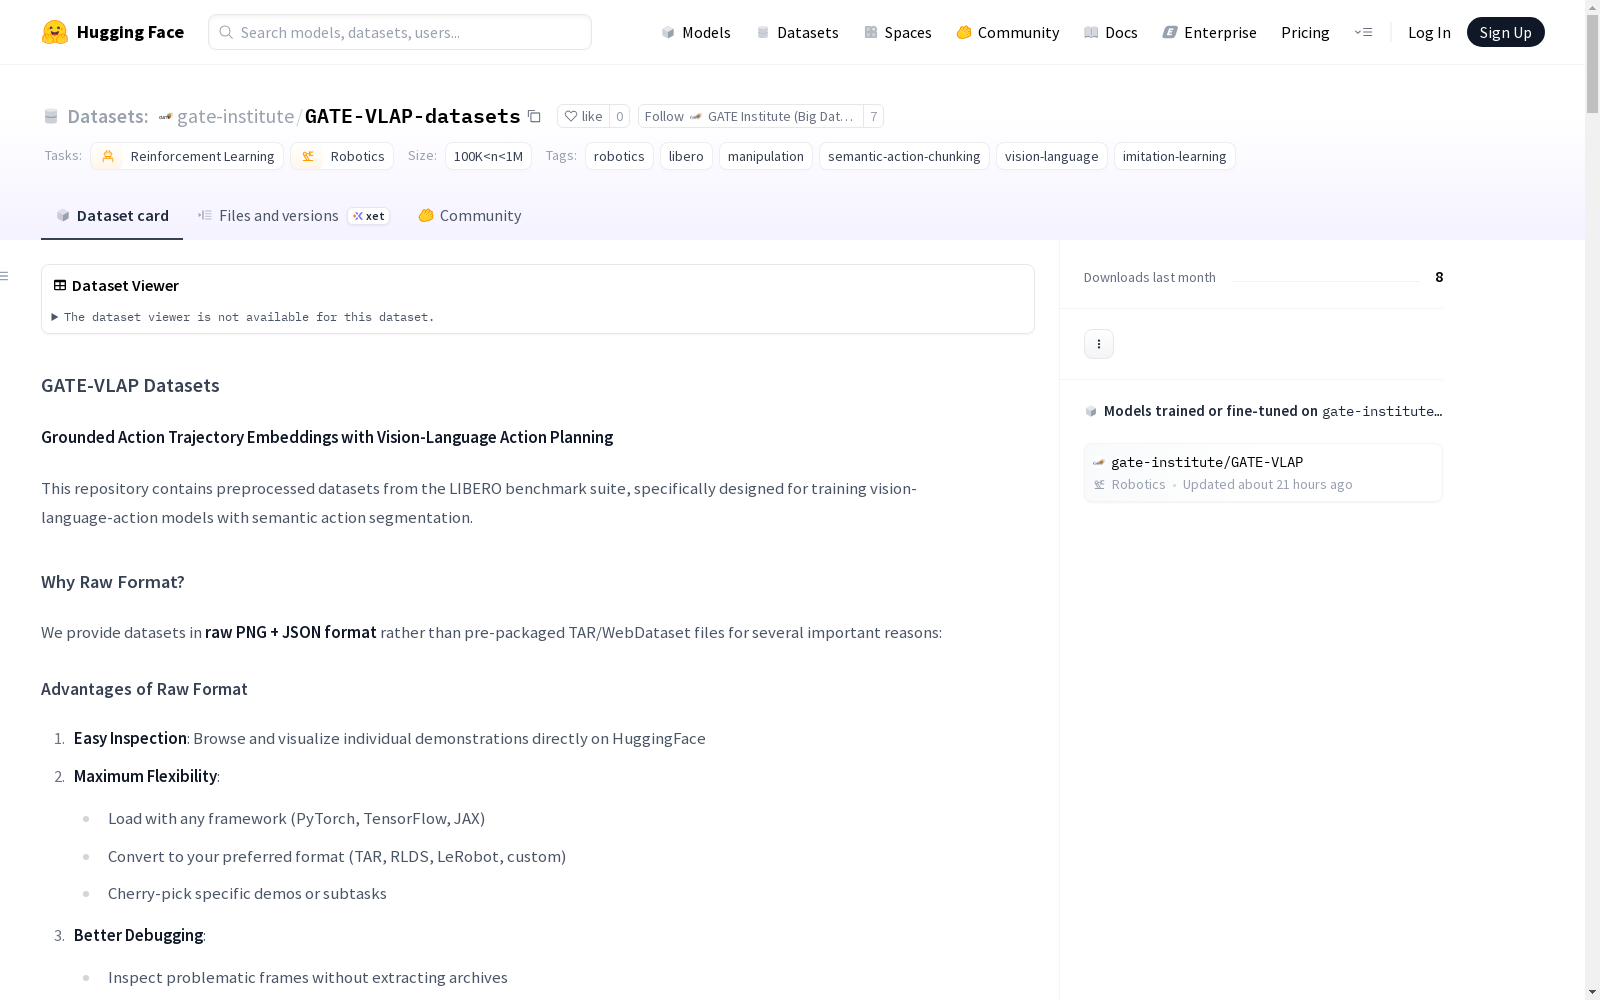The height and width of the screenshot is (1000, 1600).
Task: Click the Dataset Viewer table icon
Action: pos(60,285)
